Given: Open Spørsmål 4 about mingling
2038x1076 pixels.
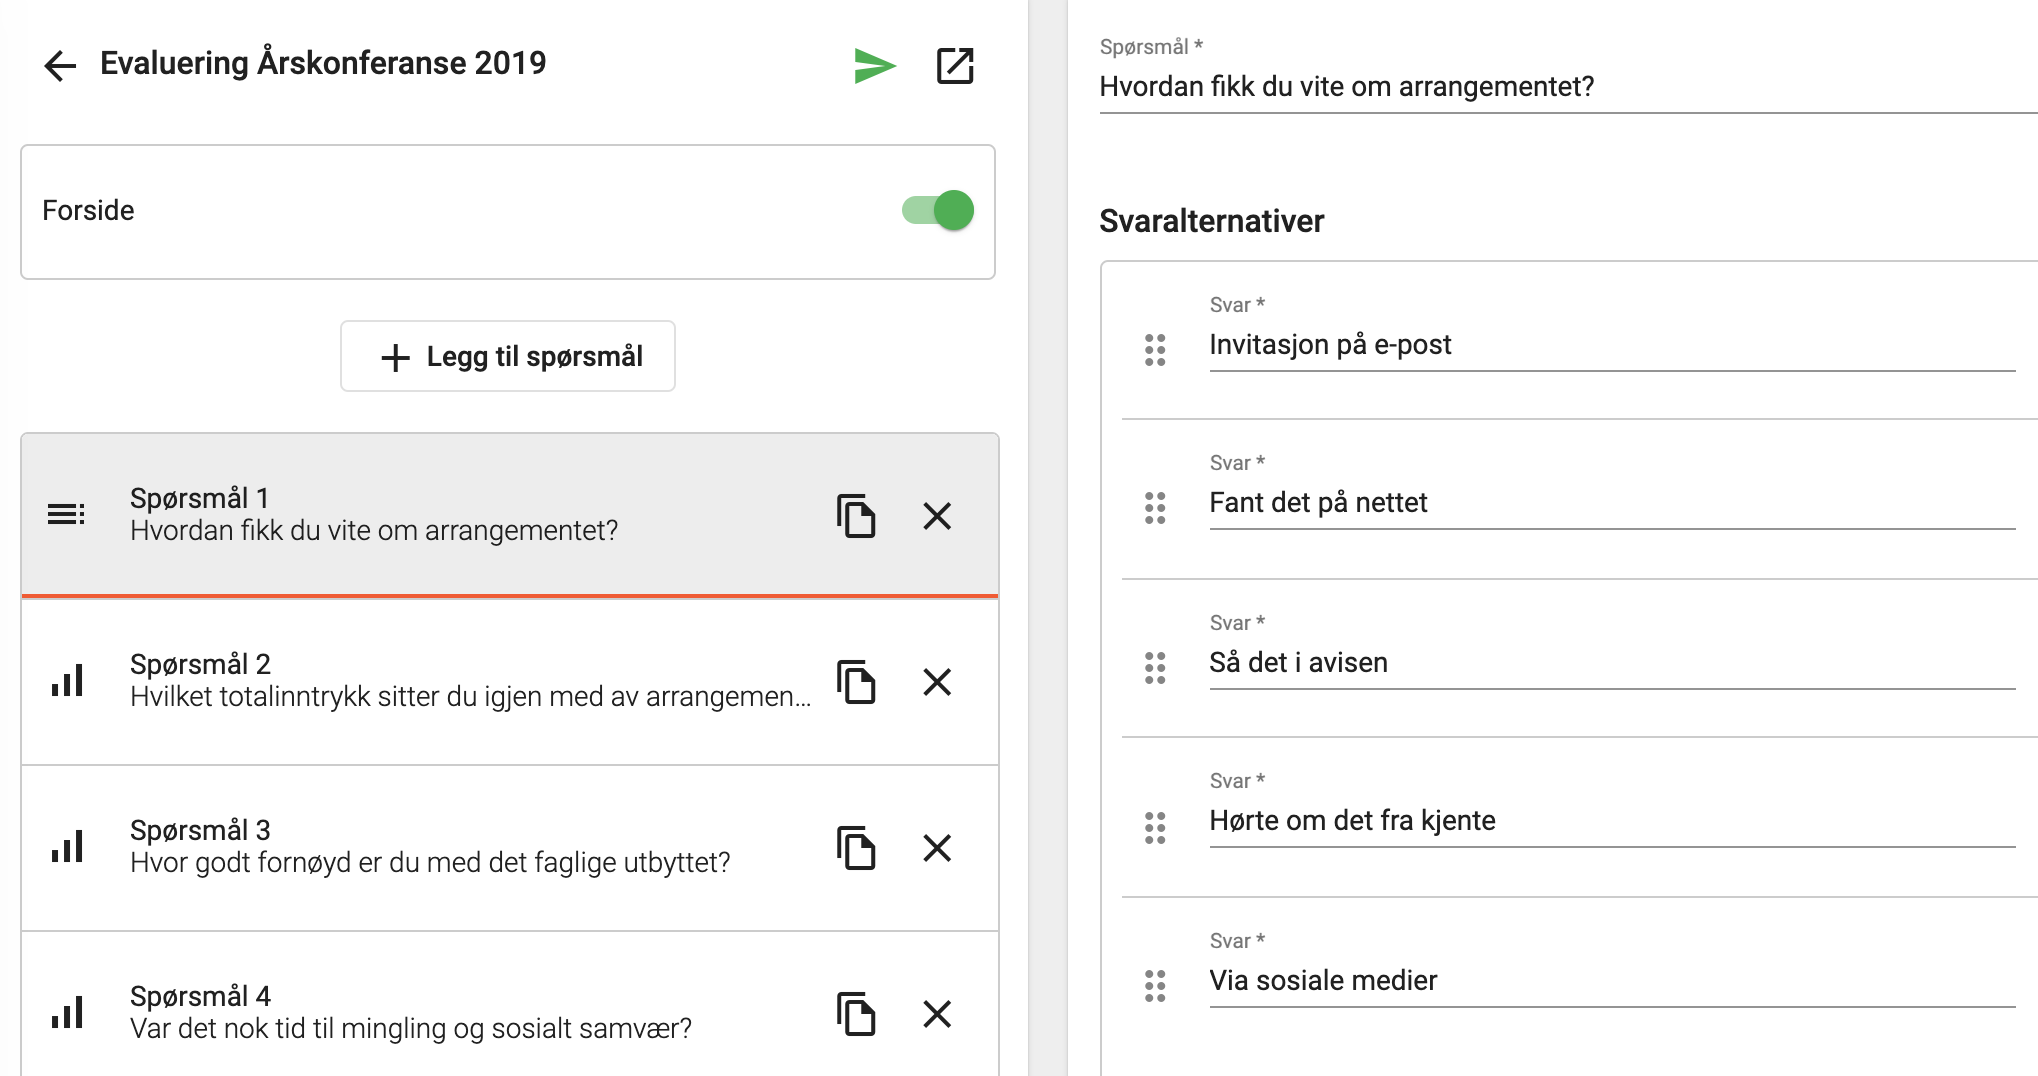Looking at the screenshot, I should pos(510,1004).
